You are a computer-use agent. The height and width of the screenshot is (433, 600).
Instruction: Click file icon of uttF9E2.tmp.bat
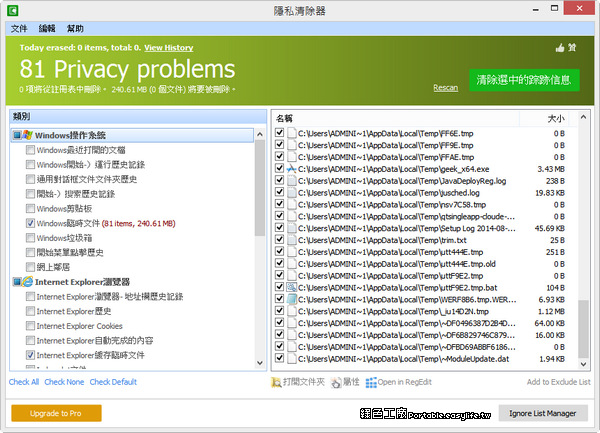coord(292,287)
